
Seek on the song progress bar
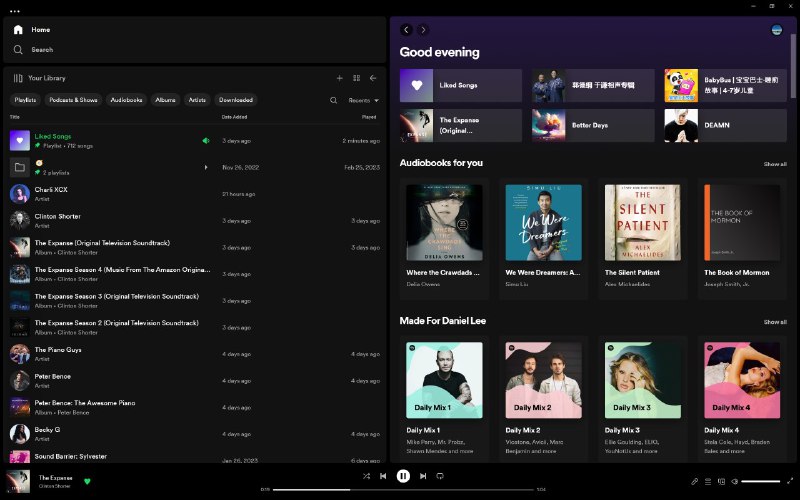[x=403, y=490]
